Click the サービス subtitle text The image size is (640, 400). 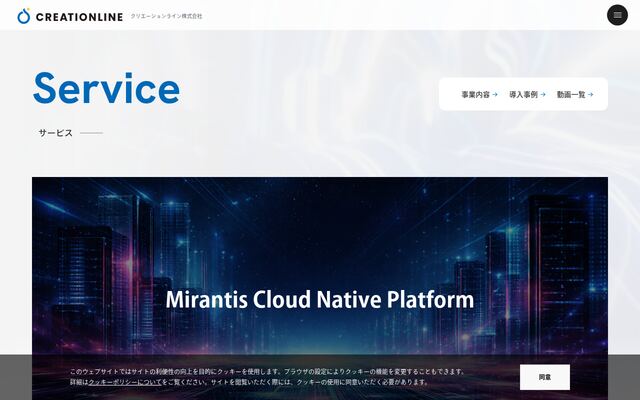point(56,133)
